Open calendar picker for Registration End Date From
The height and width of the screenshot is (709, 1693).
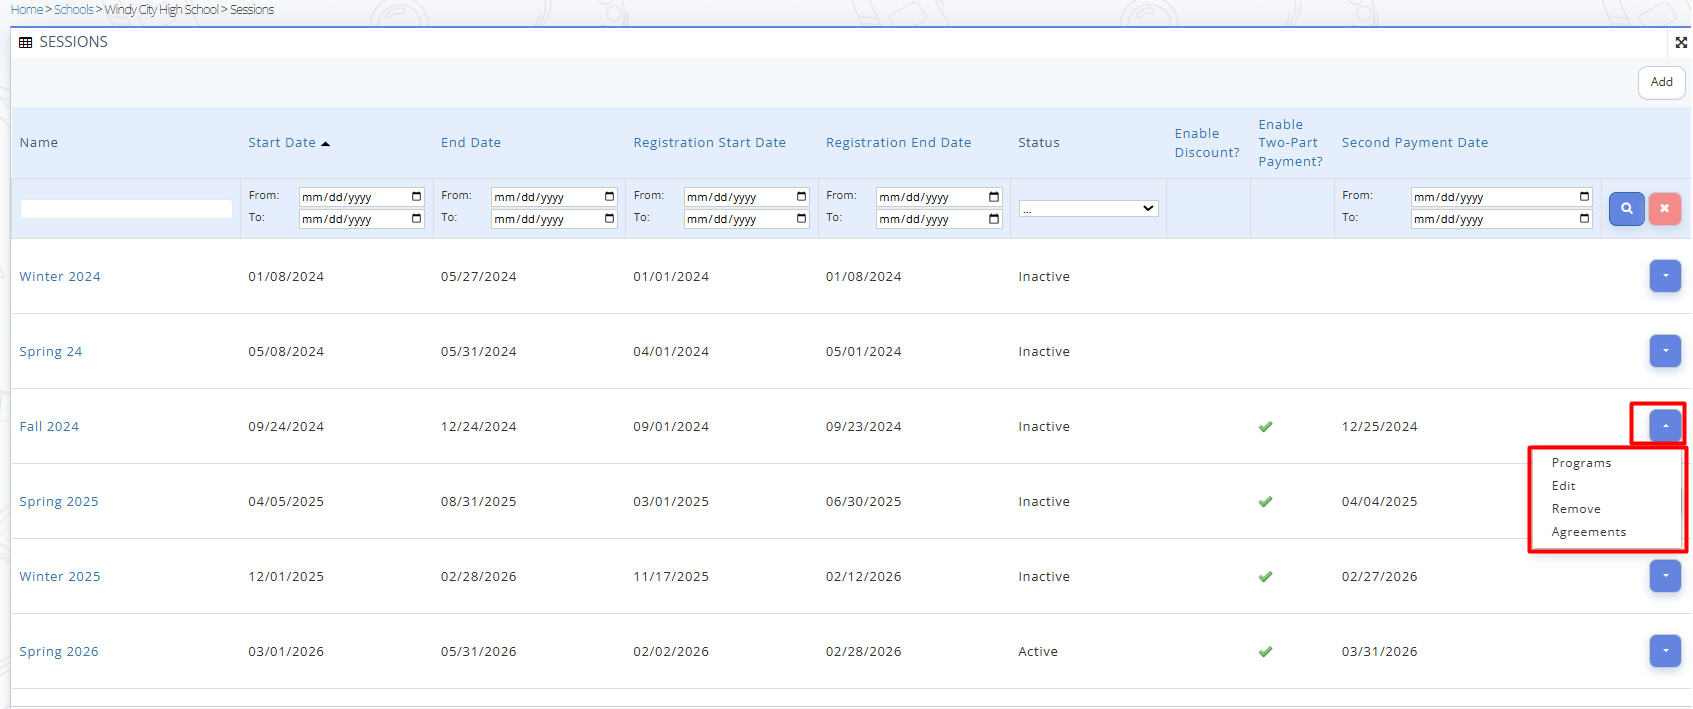click(x=994, y=197)
